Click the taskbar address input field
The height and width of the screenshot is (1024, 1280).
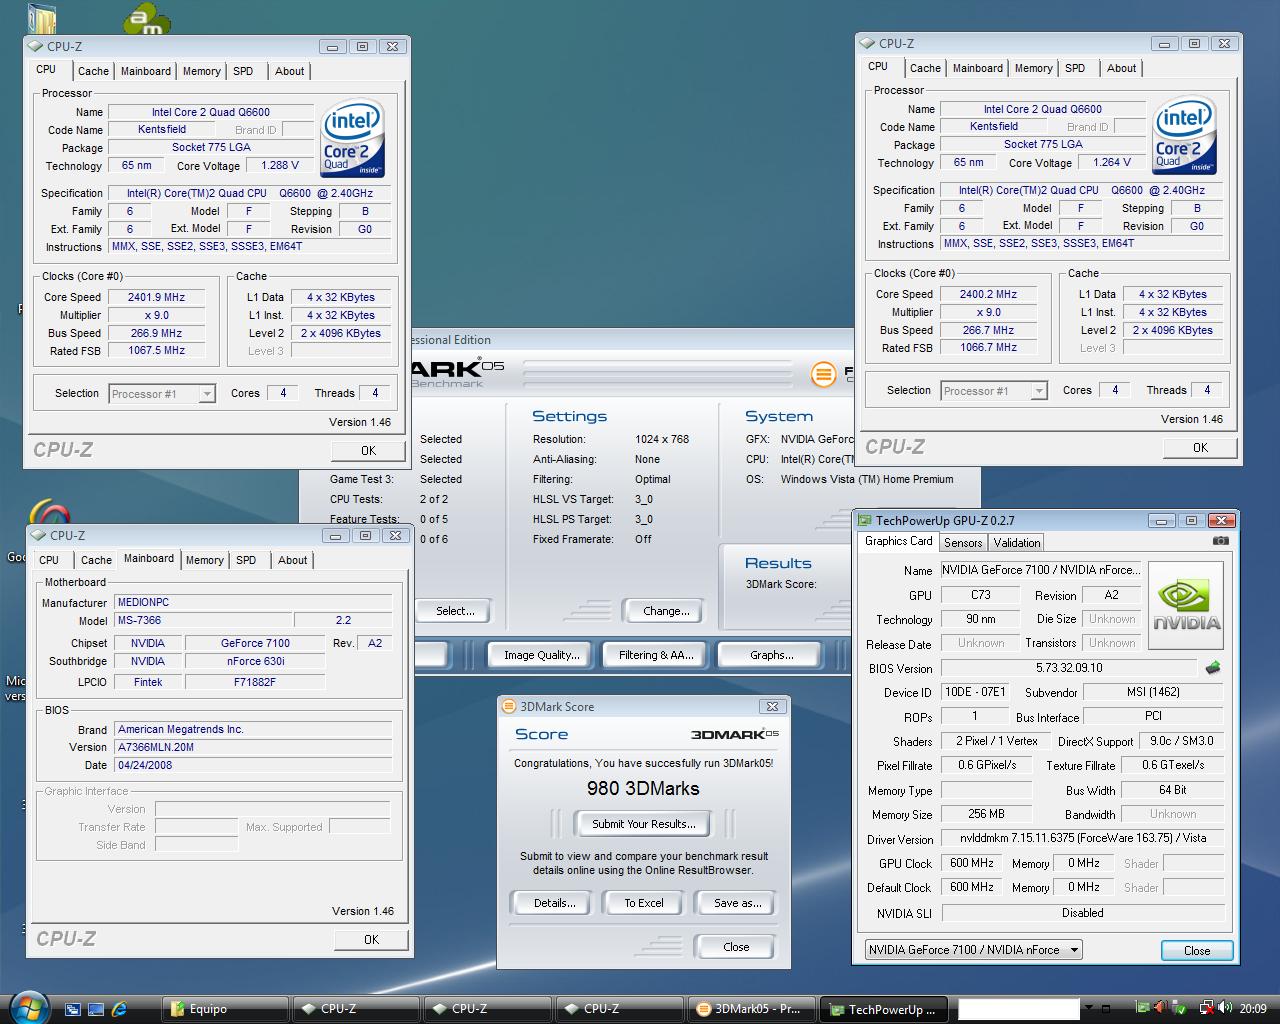click(1019, 1009)
